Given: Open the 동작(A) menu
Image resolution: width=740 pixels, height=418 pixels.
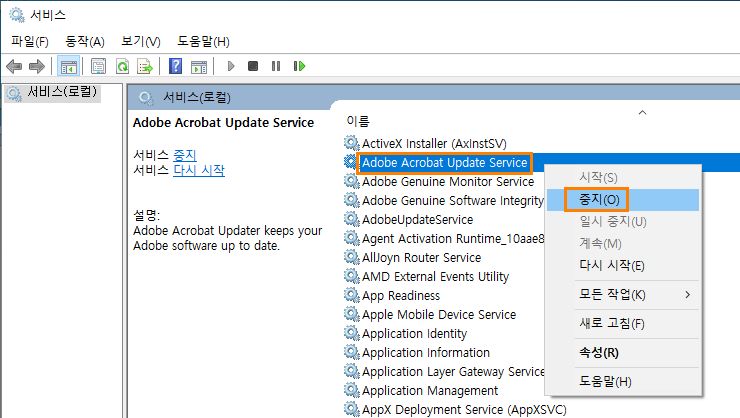Looking at the screenshot, I should pos(84,42).
